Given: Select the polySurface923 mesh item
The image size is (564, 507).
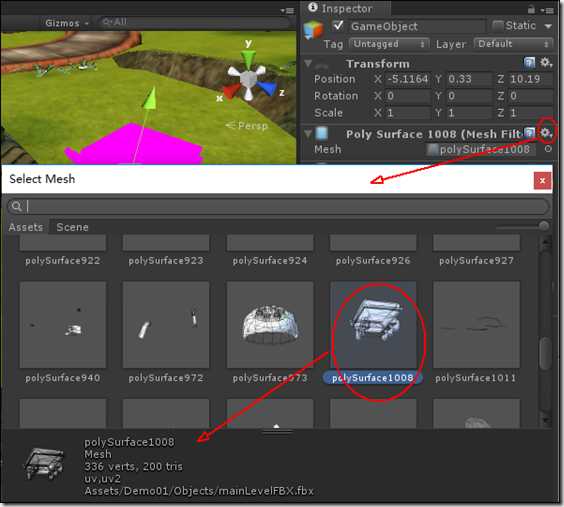Looking at the screenshot, I should click(166, 251).
